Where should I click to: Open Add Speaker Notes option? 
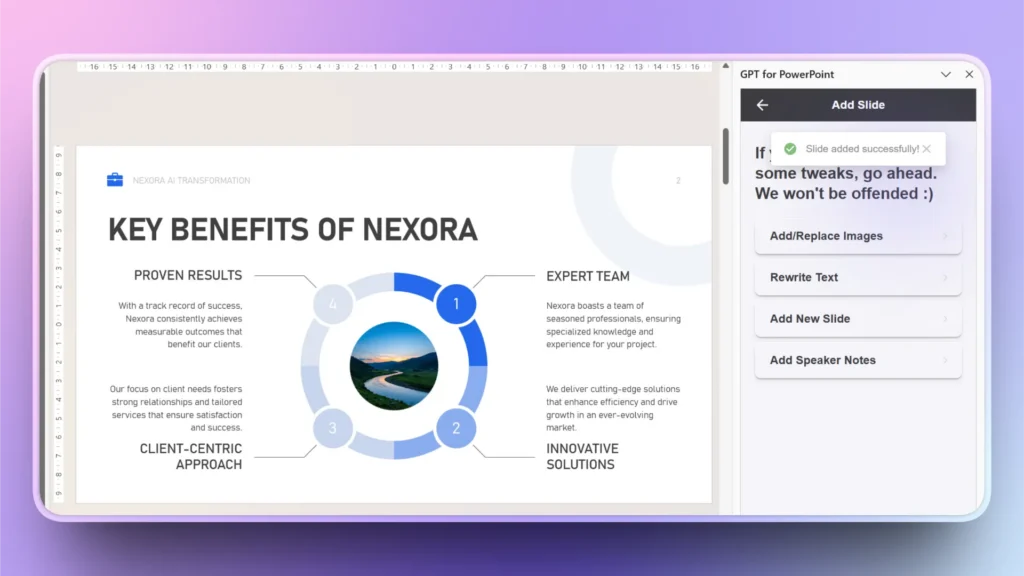click(858, 360)
